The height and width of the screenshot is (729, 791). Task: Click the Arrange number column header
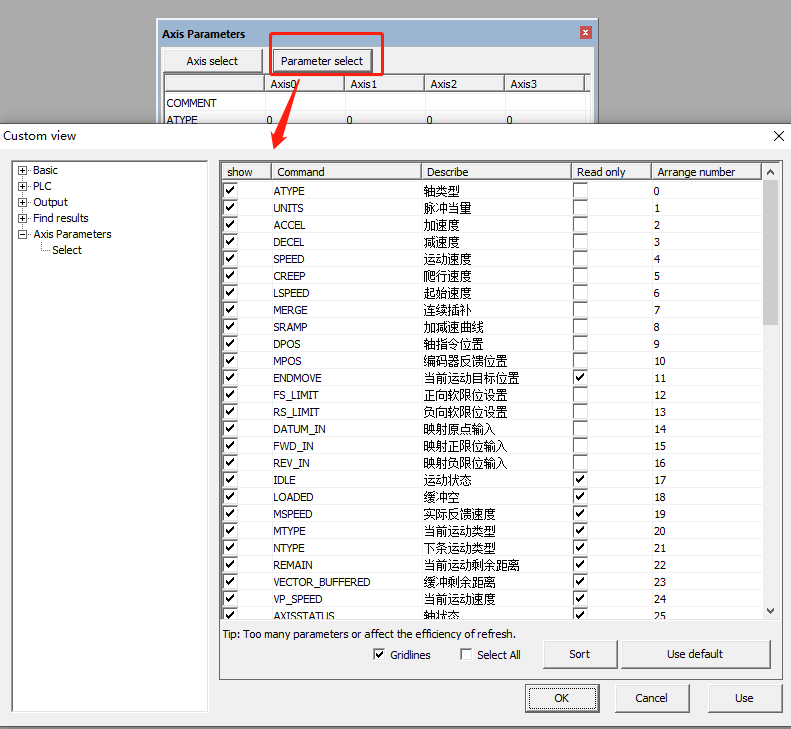[x=705, y=172]
